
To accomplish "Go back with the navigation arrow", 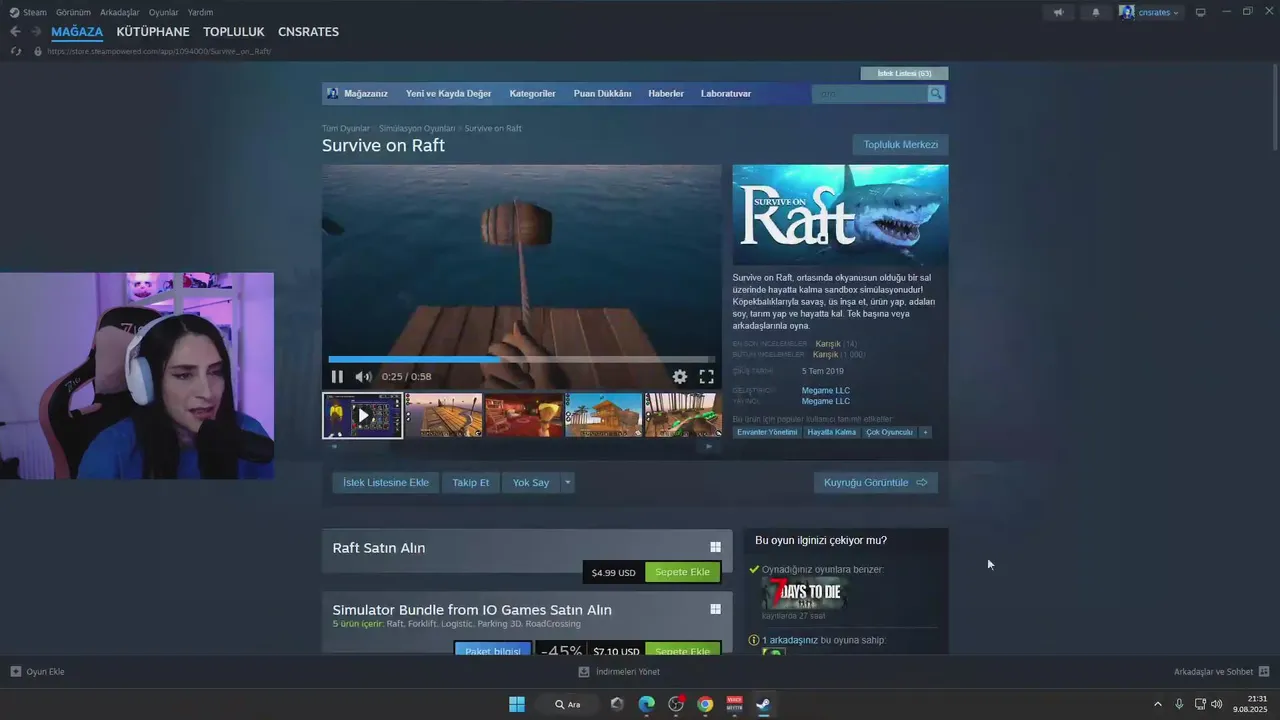I will pos(15,32).
